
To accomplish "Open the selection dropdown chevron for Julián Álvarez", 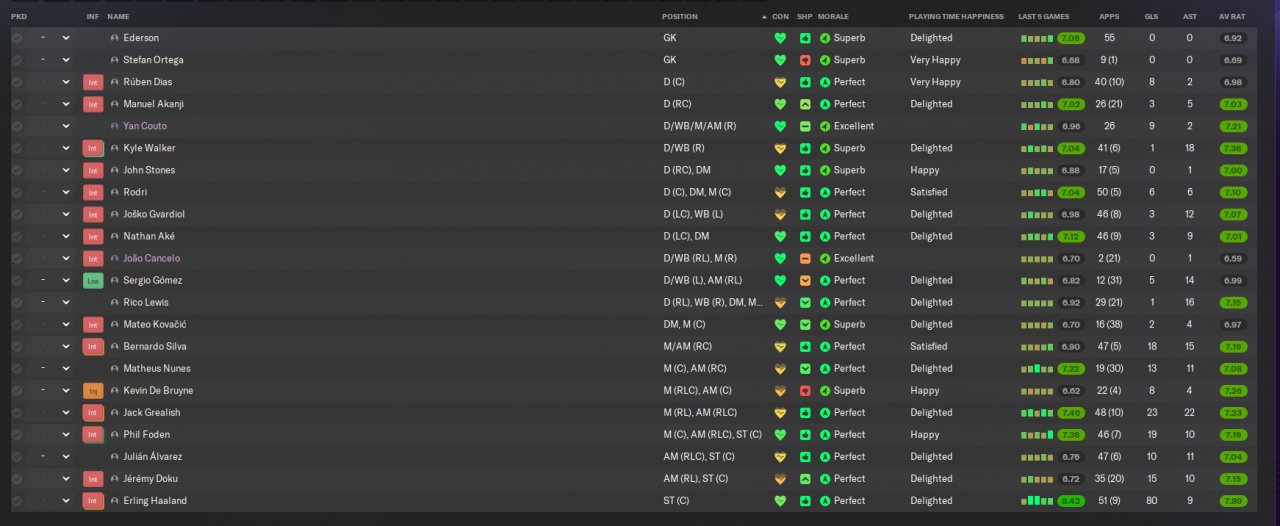I will pyautogui.click(x=66, y=456).
